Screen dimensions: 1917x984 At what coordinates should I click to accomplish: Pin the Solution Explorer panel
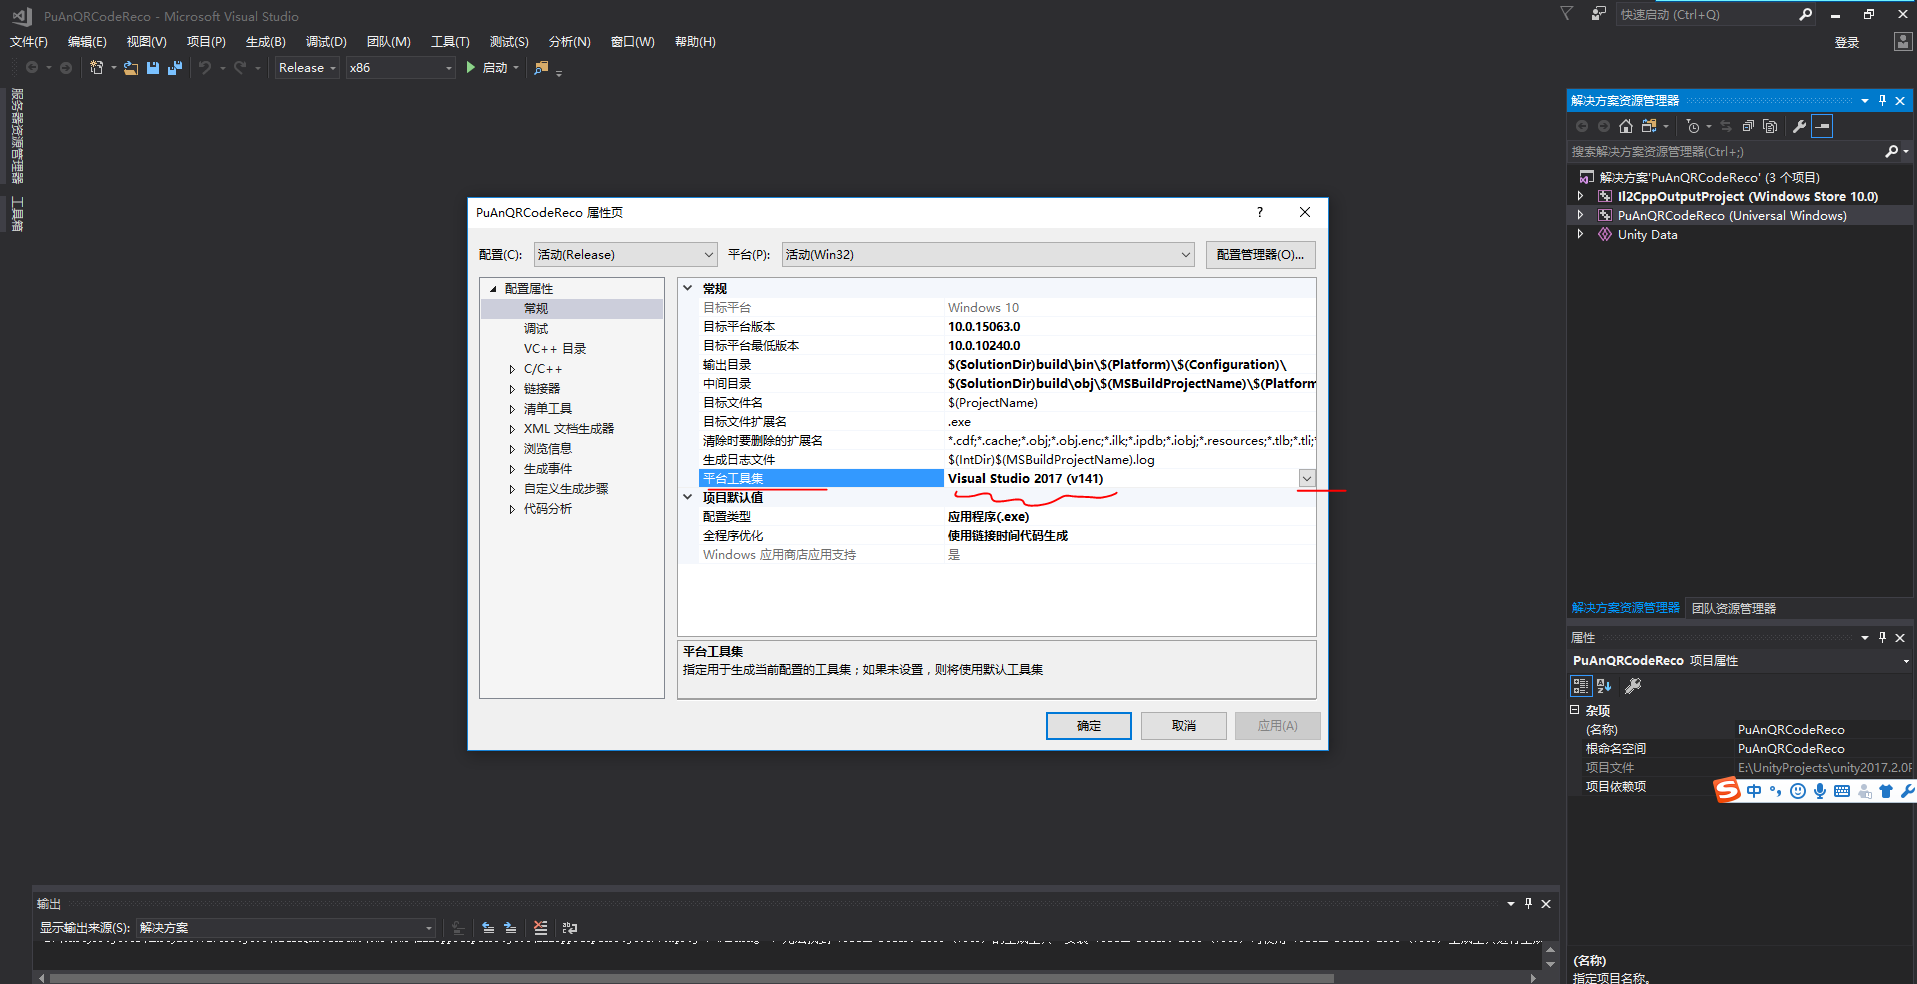point(1882,100)
